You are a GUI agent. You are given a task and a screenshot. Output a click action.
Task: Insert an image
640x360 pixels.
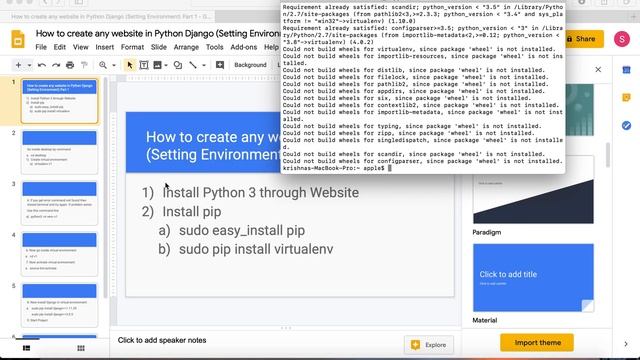[157, 65]
